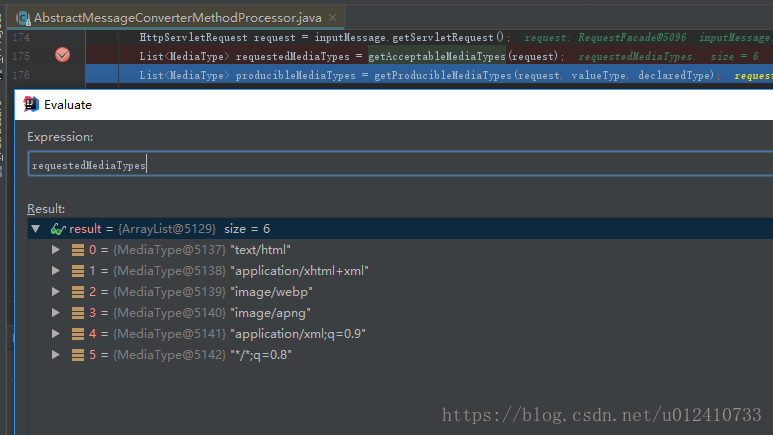Click the Expression input field

pos(400,165)
